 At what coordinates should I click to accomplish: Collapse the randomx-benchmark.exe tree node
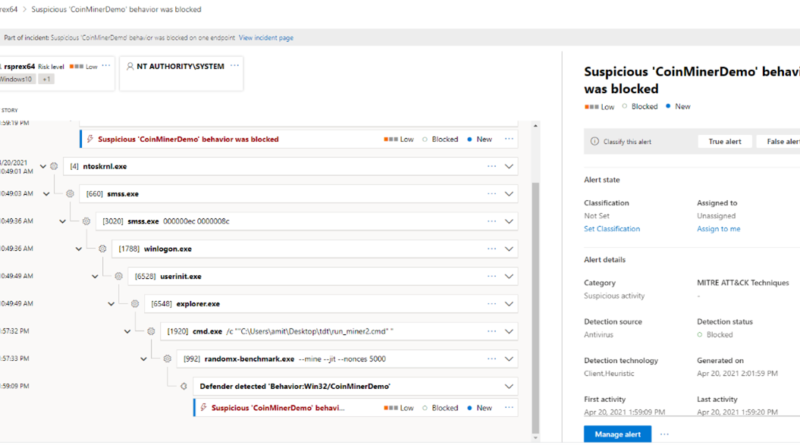coord(144,359)
